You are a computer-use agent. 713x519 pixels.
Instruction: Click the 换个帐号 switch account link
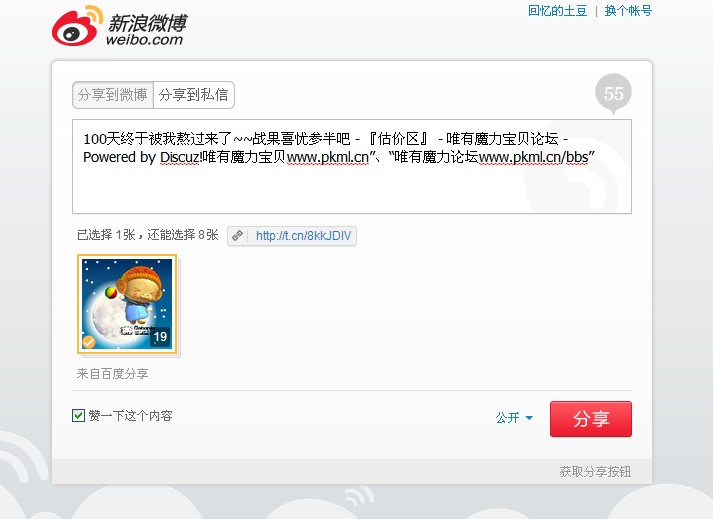point(628,10)
